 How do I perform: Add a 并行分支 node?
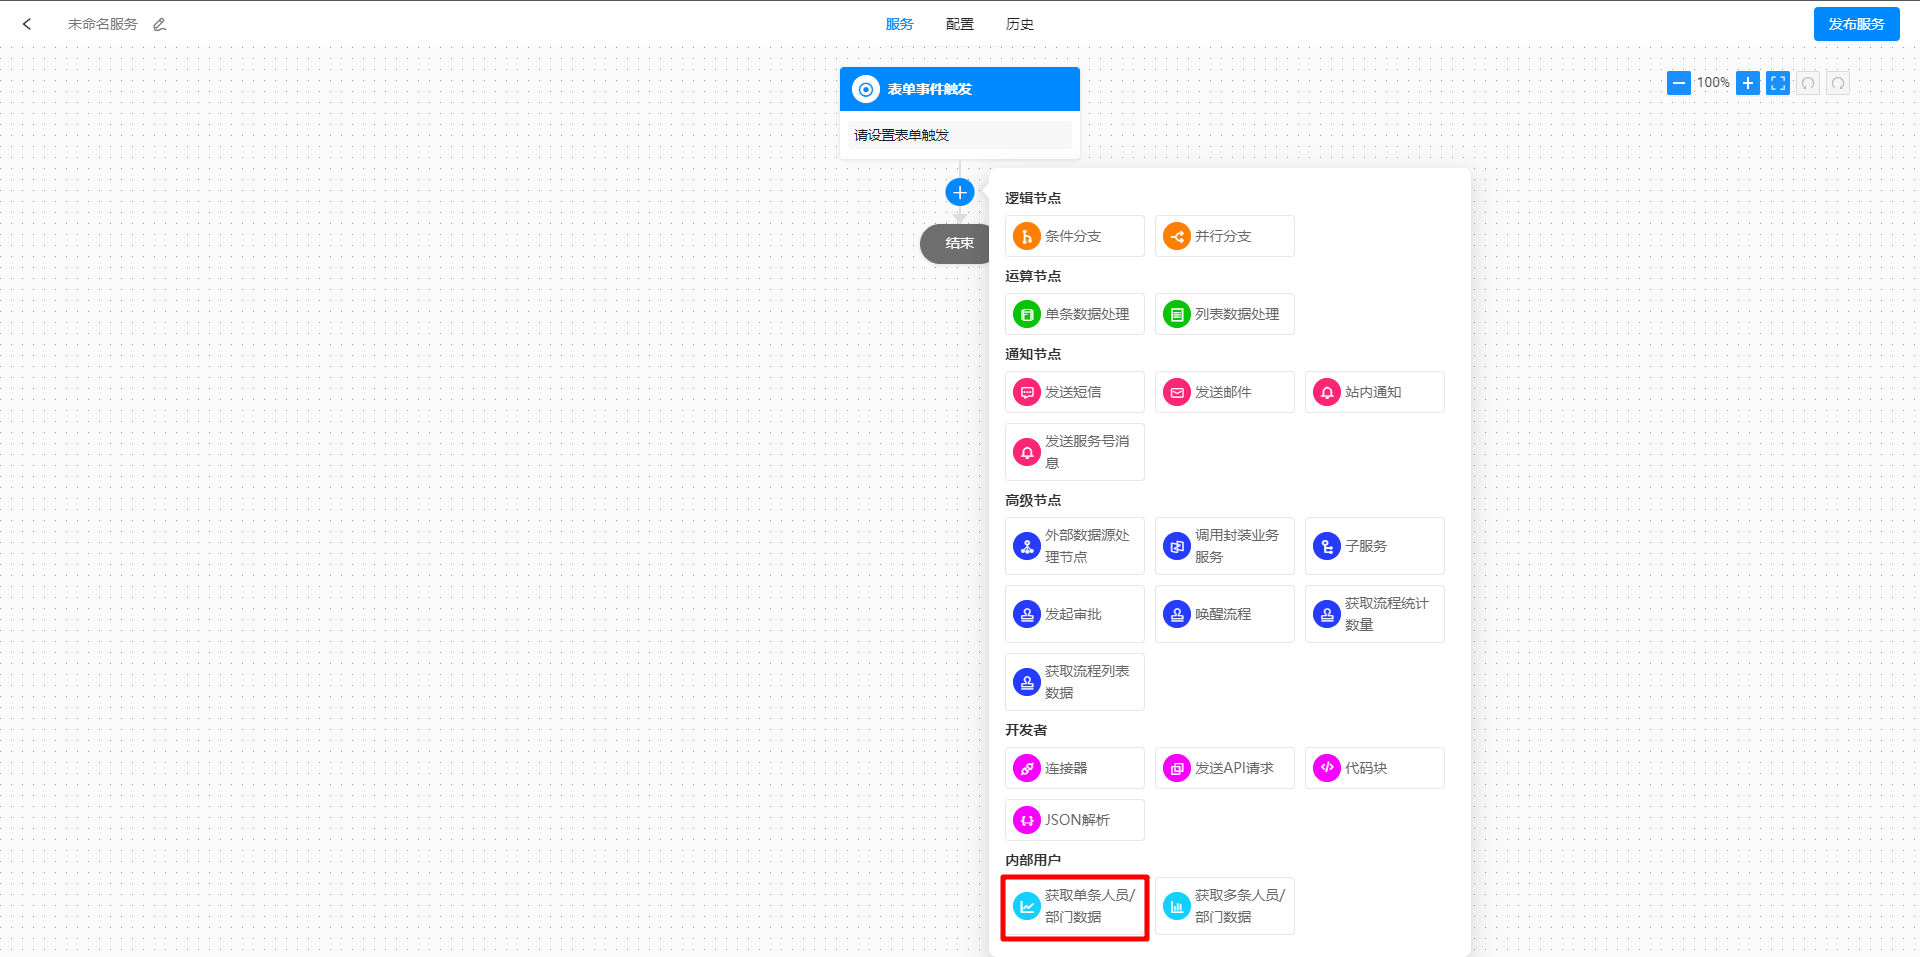[1224, 236]
